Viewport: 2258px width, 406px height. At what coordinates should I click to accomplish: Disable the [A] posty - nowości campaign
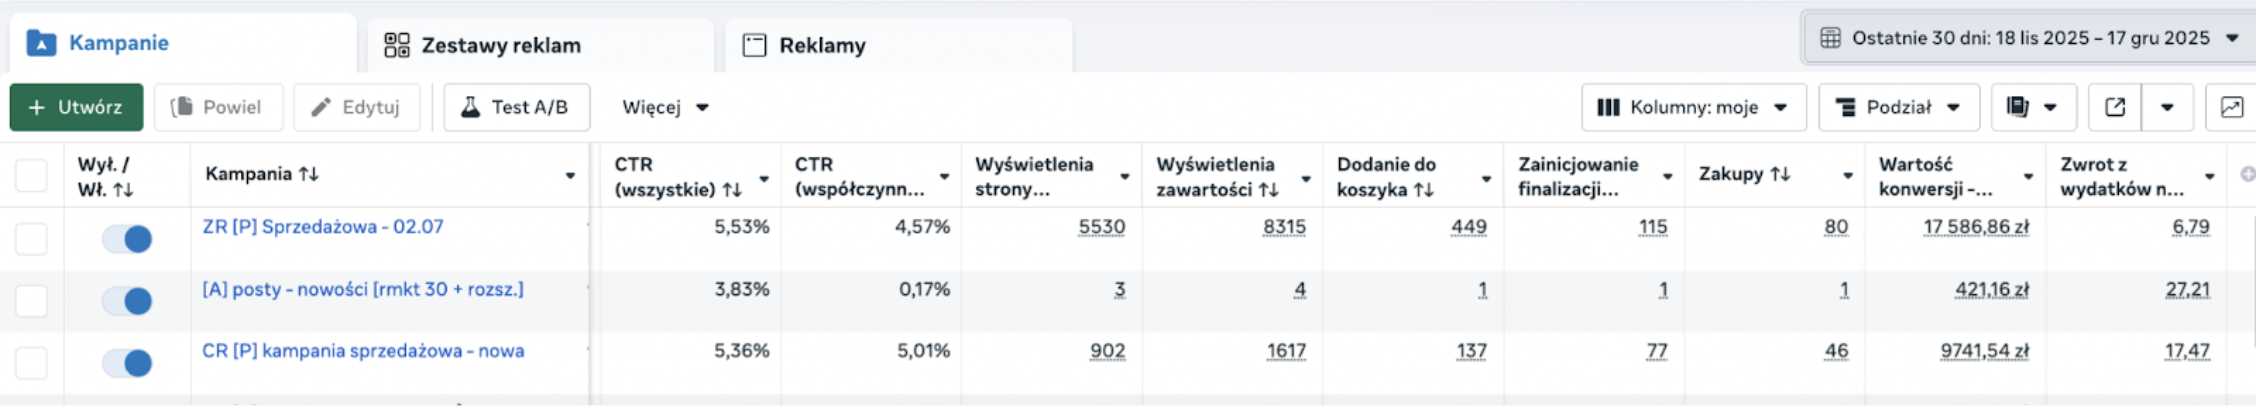(x=128, y=300)
